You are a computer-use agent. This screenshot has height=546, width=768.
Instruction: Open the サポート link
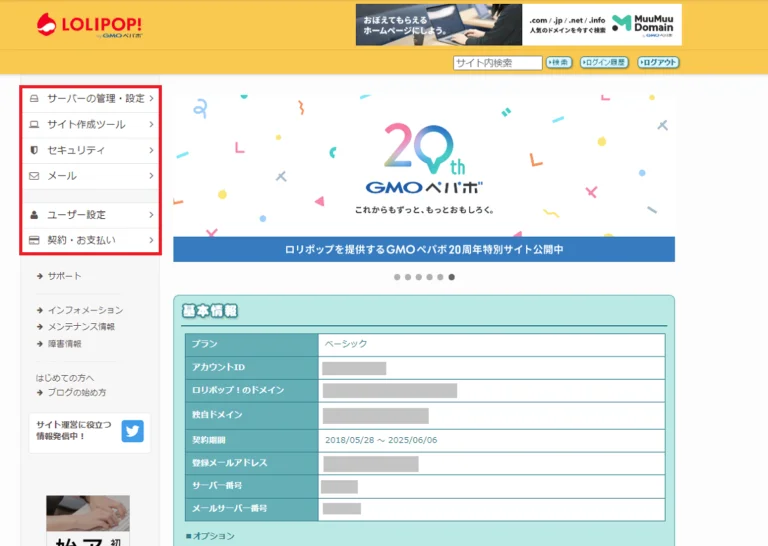point(64,276)
